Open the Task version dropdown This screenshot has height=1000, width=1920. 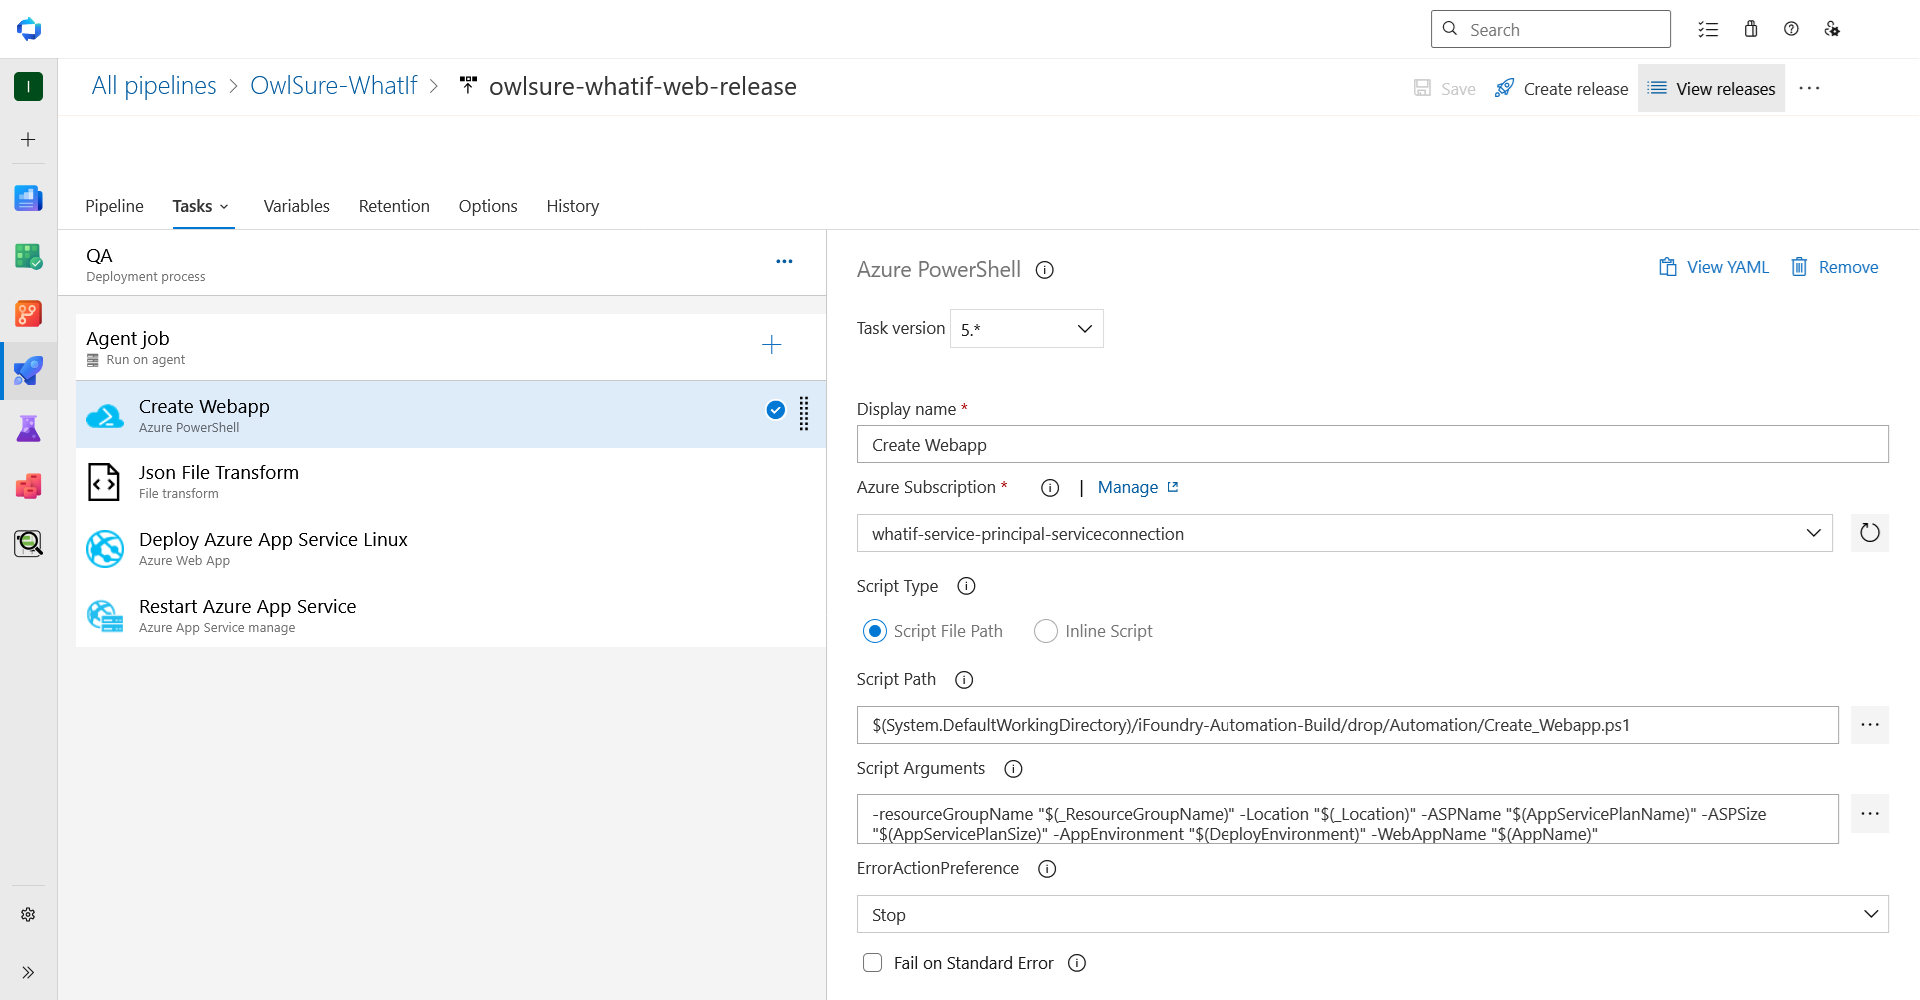[1027, 329]
